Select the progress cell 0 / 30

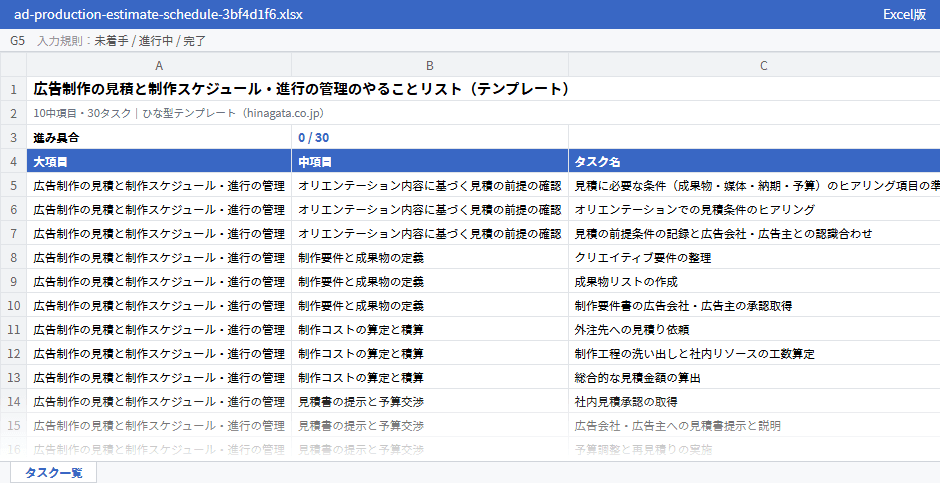(x=430, y=137)
